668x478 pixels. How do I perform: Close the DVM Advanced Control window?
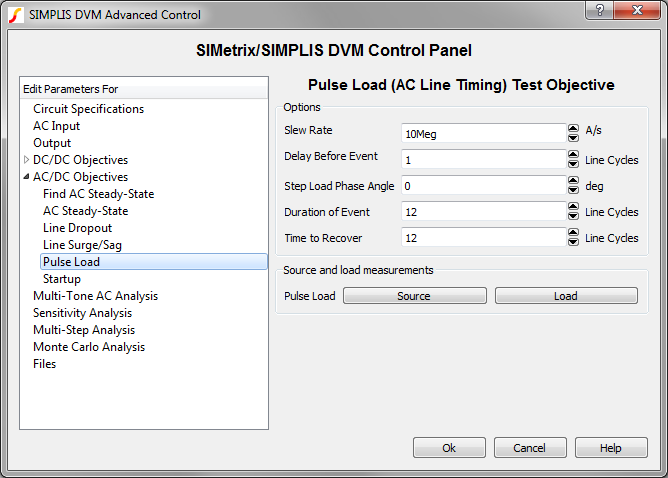(x=638, y=11)
